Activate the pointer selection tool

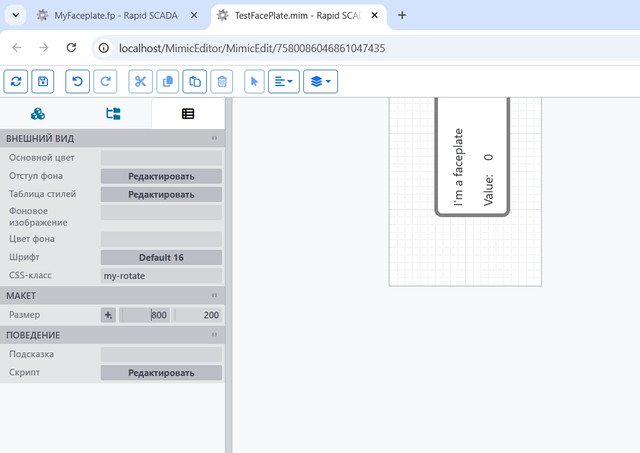coord(254,82)
